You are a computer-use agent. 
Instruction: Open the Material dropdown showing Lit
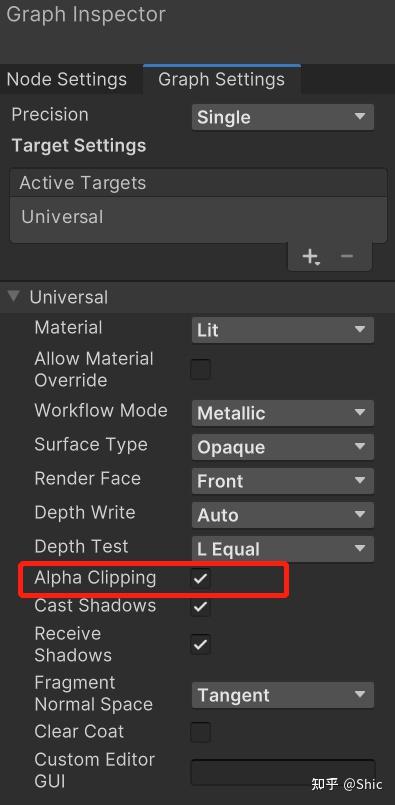tap(283, 330)
